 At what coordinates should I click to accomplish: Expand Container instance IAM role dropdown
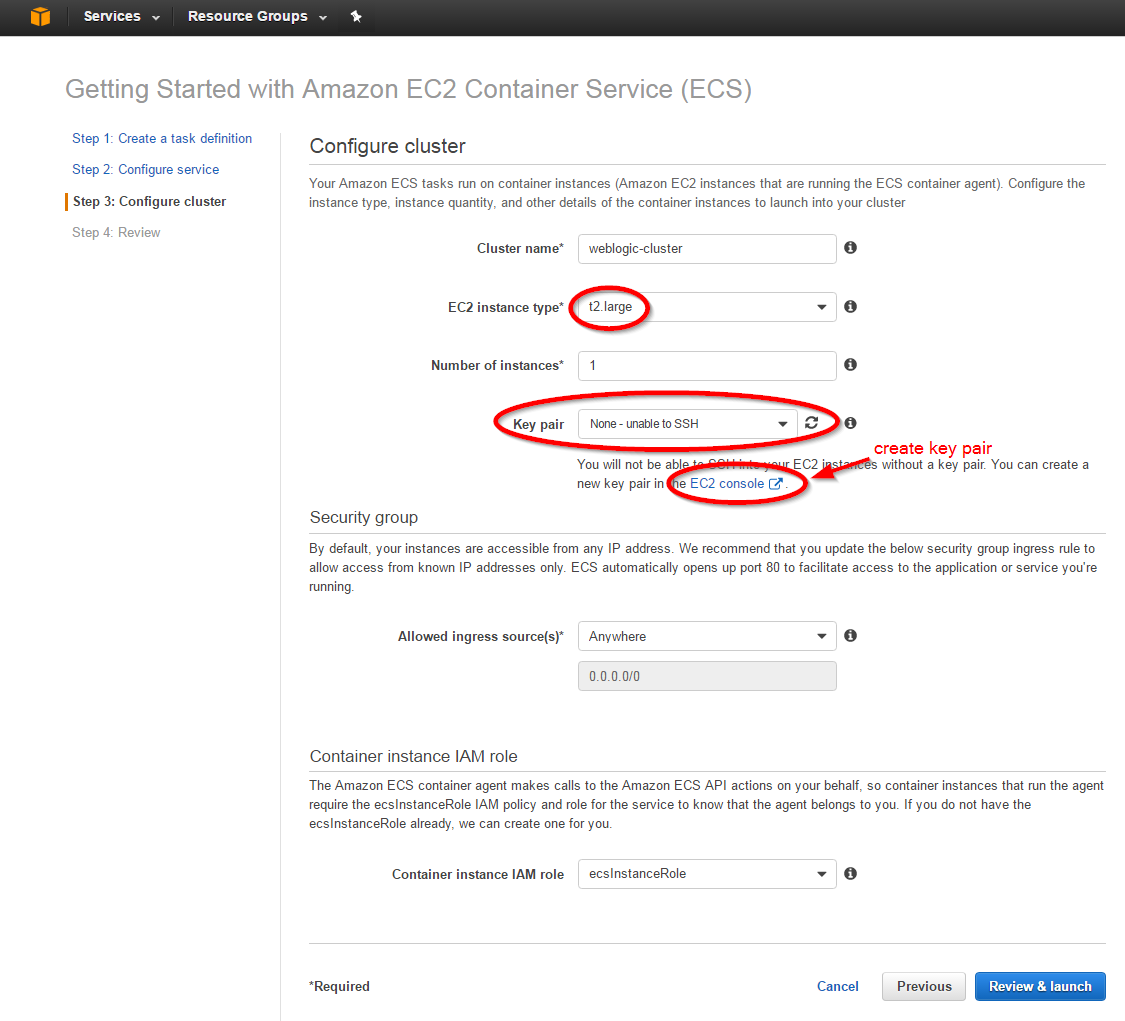[x=707, y=873]
